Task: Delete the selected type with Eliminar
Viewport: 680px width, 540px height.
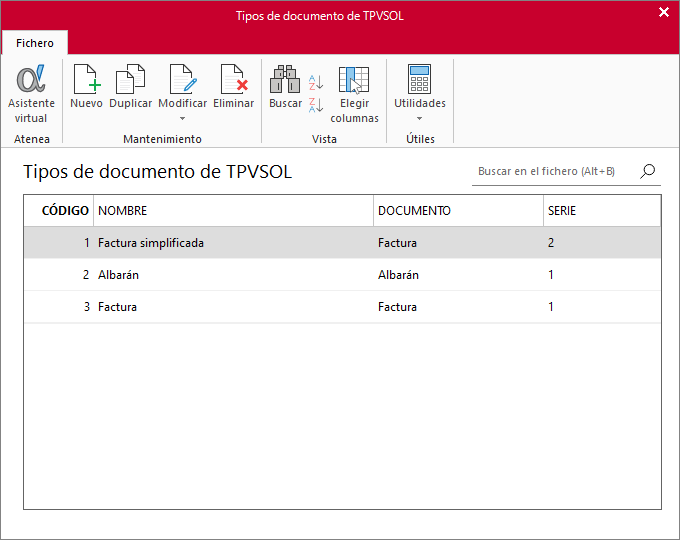Action: (234, 86)
